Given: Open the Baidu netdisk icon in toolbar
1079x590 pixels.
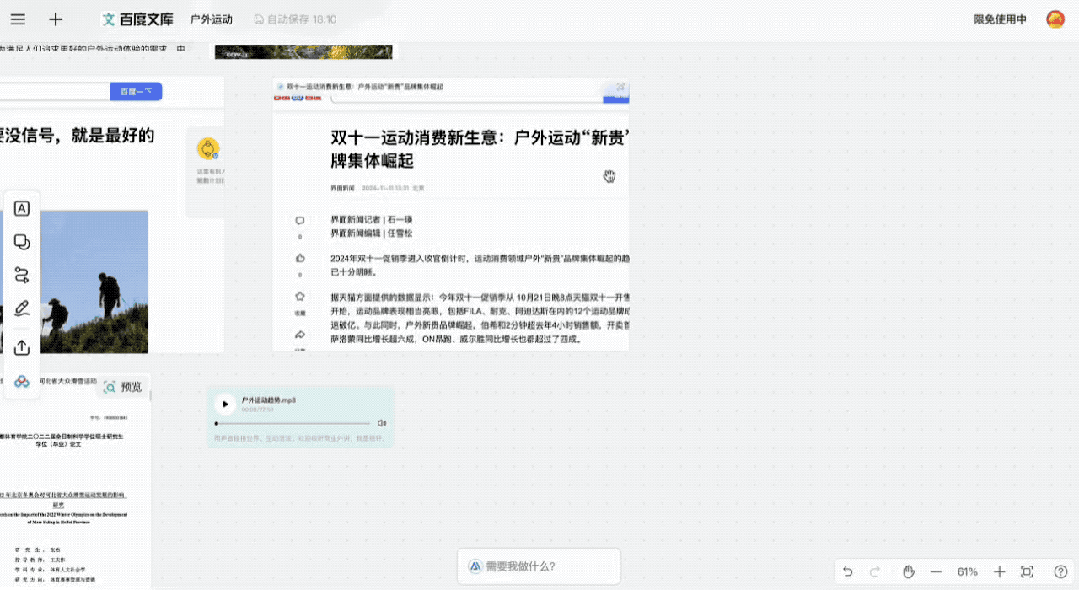Looking at the screenshot, I should (22, 381).
